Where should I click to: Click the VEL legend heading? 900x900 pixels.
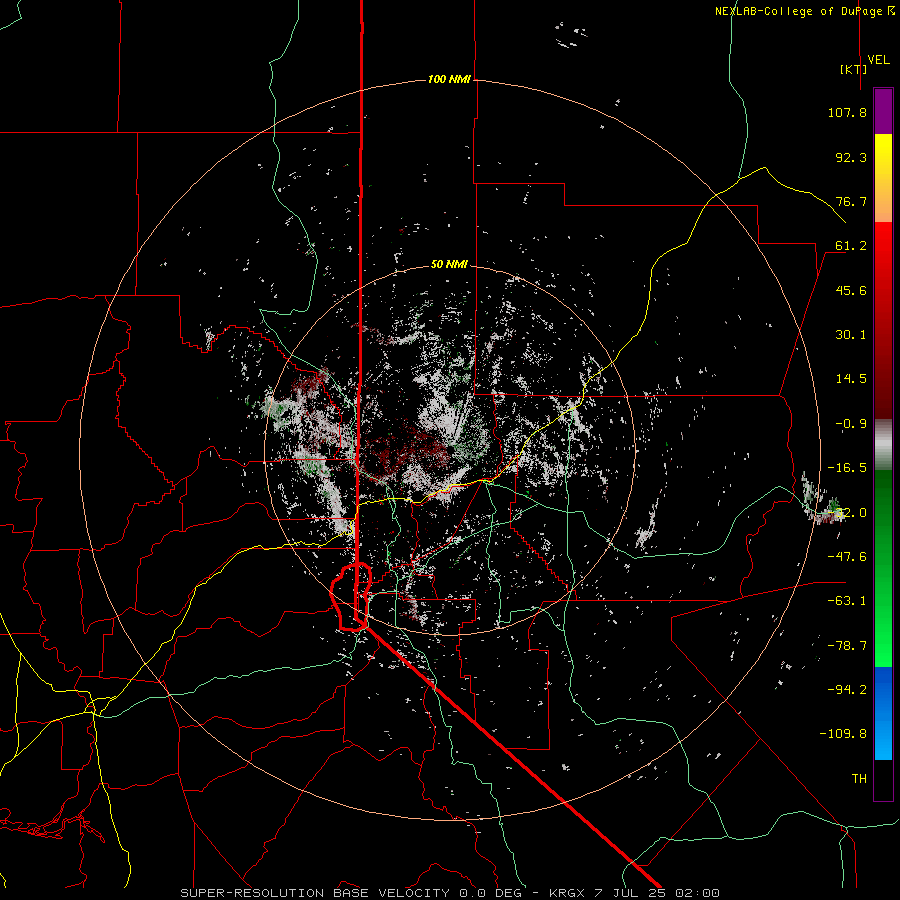878,60
